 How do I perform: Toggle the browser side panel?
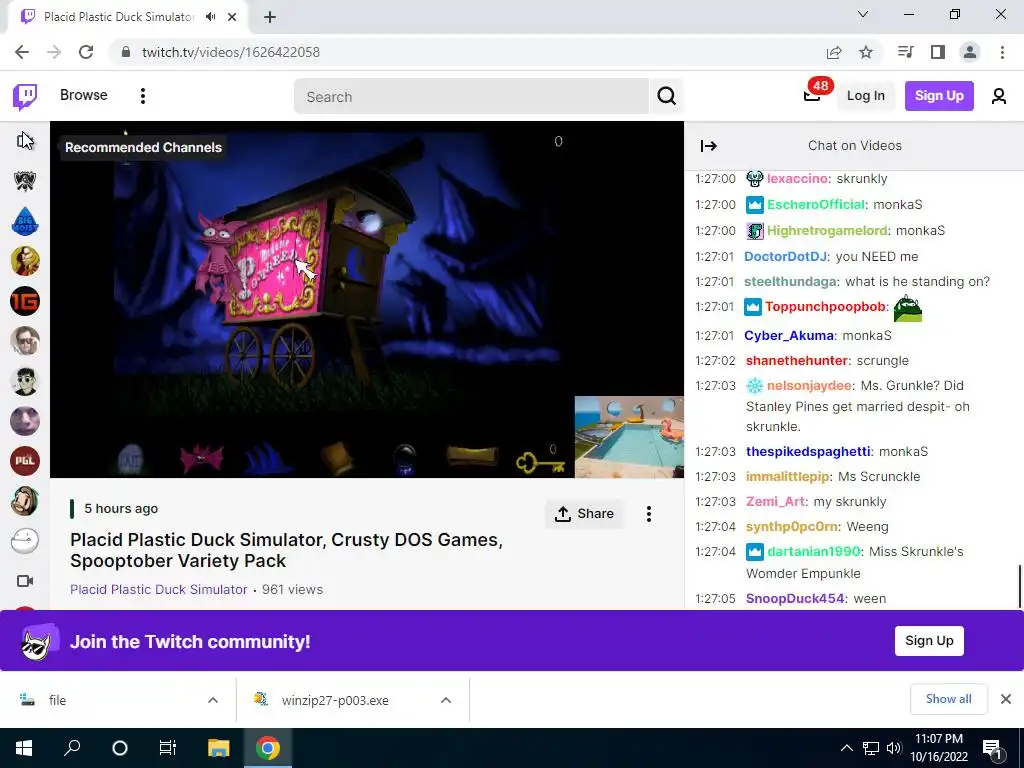[938, 52]
